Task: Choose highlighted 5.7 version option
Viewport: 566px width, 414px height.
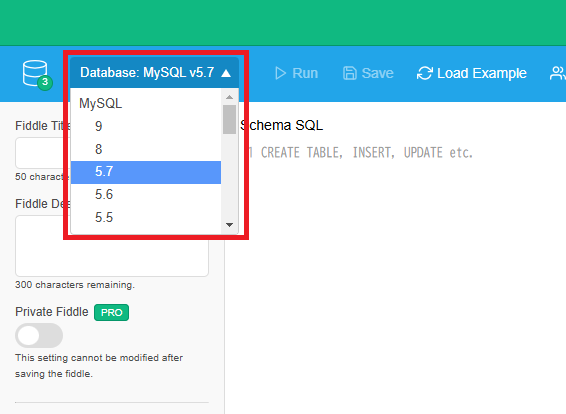Action: (x=146, y=172)
